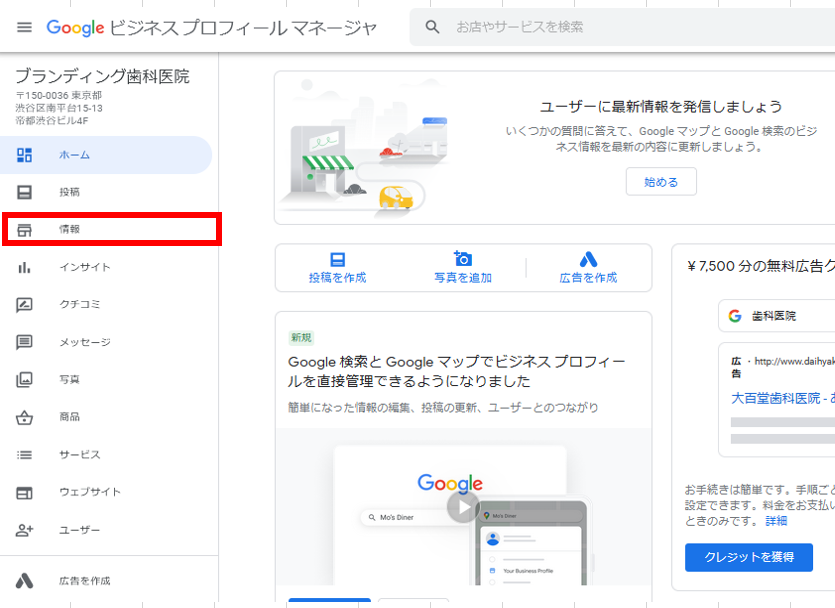Image resolution: width=835 pixels, height=608 pixels.
Task: Click the ユーザー add-person icon
Action: pyautogui.click(x=24, y=530)
